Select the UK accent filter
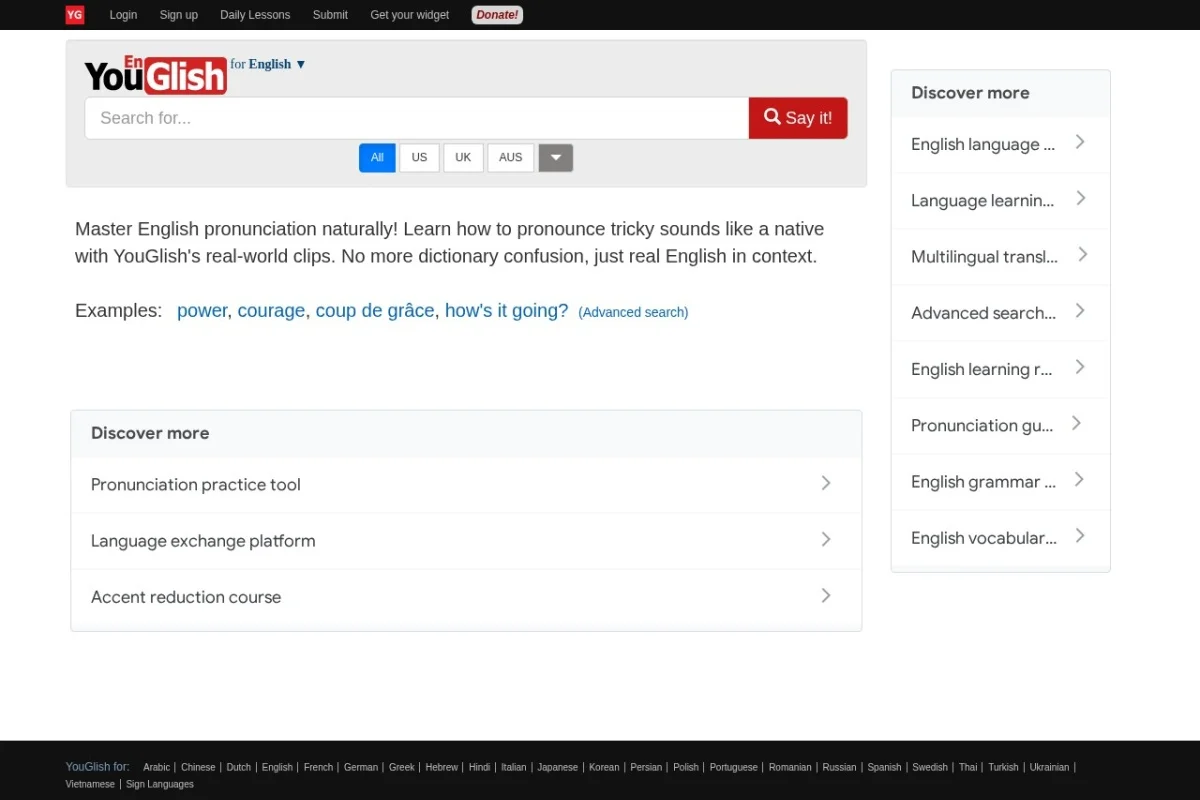 (x=463, y=158)
